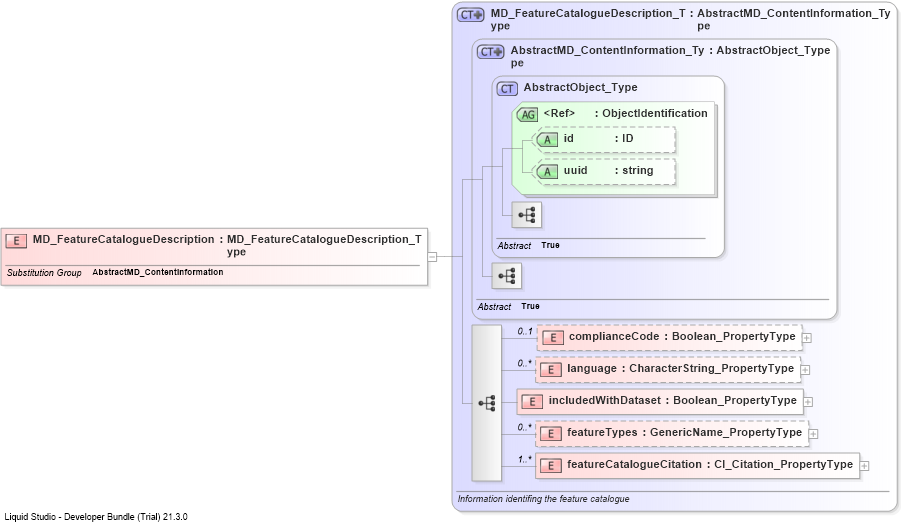Collapse the MD_FeatureCatalogueDescription root element

pyautogui.click(x=432, y=257)
